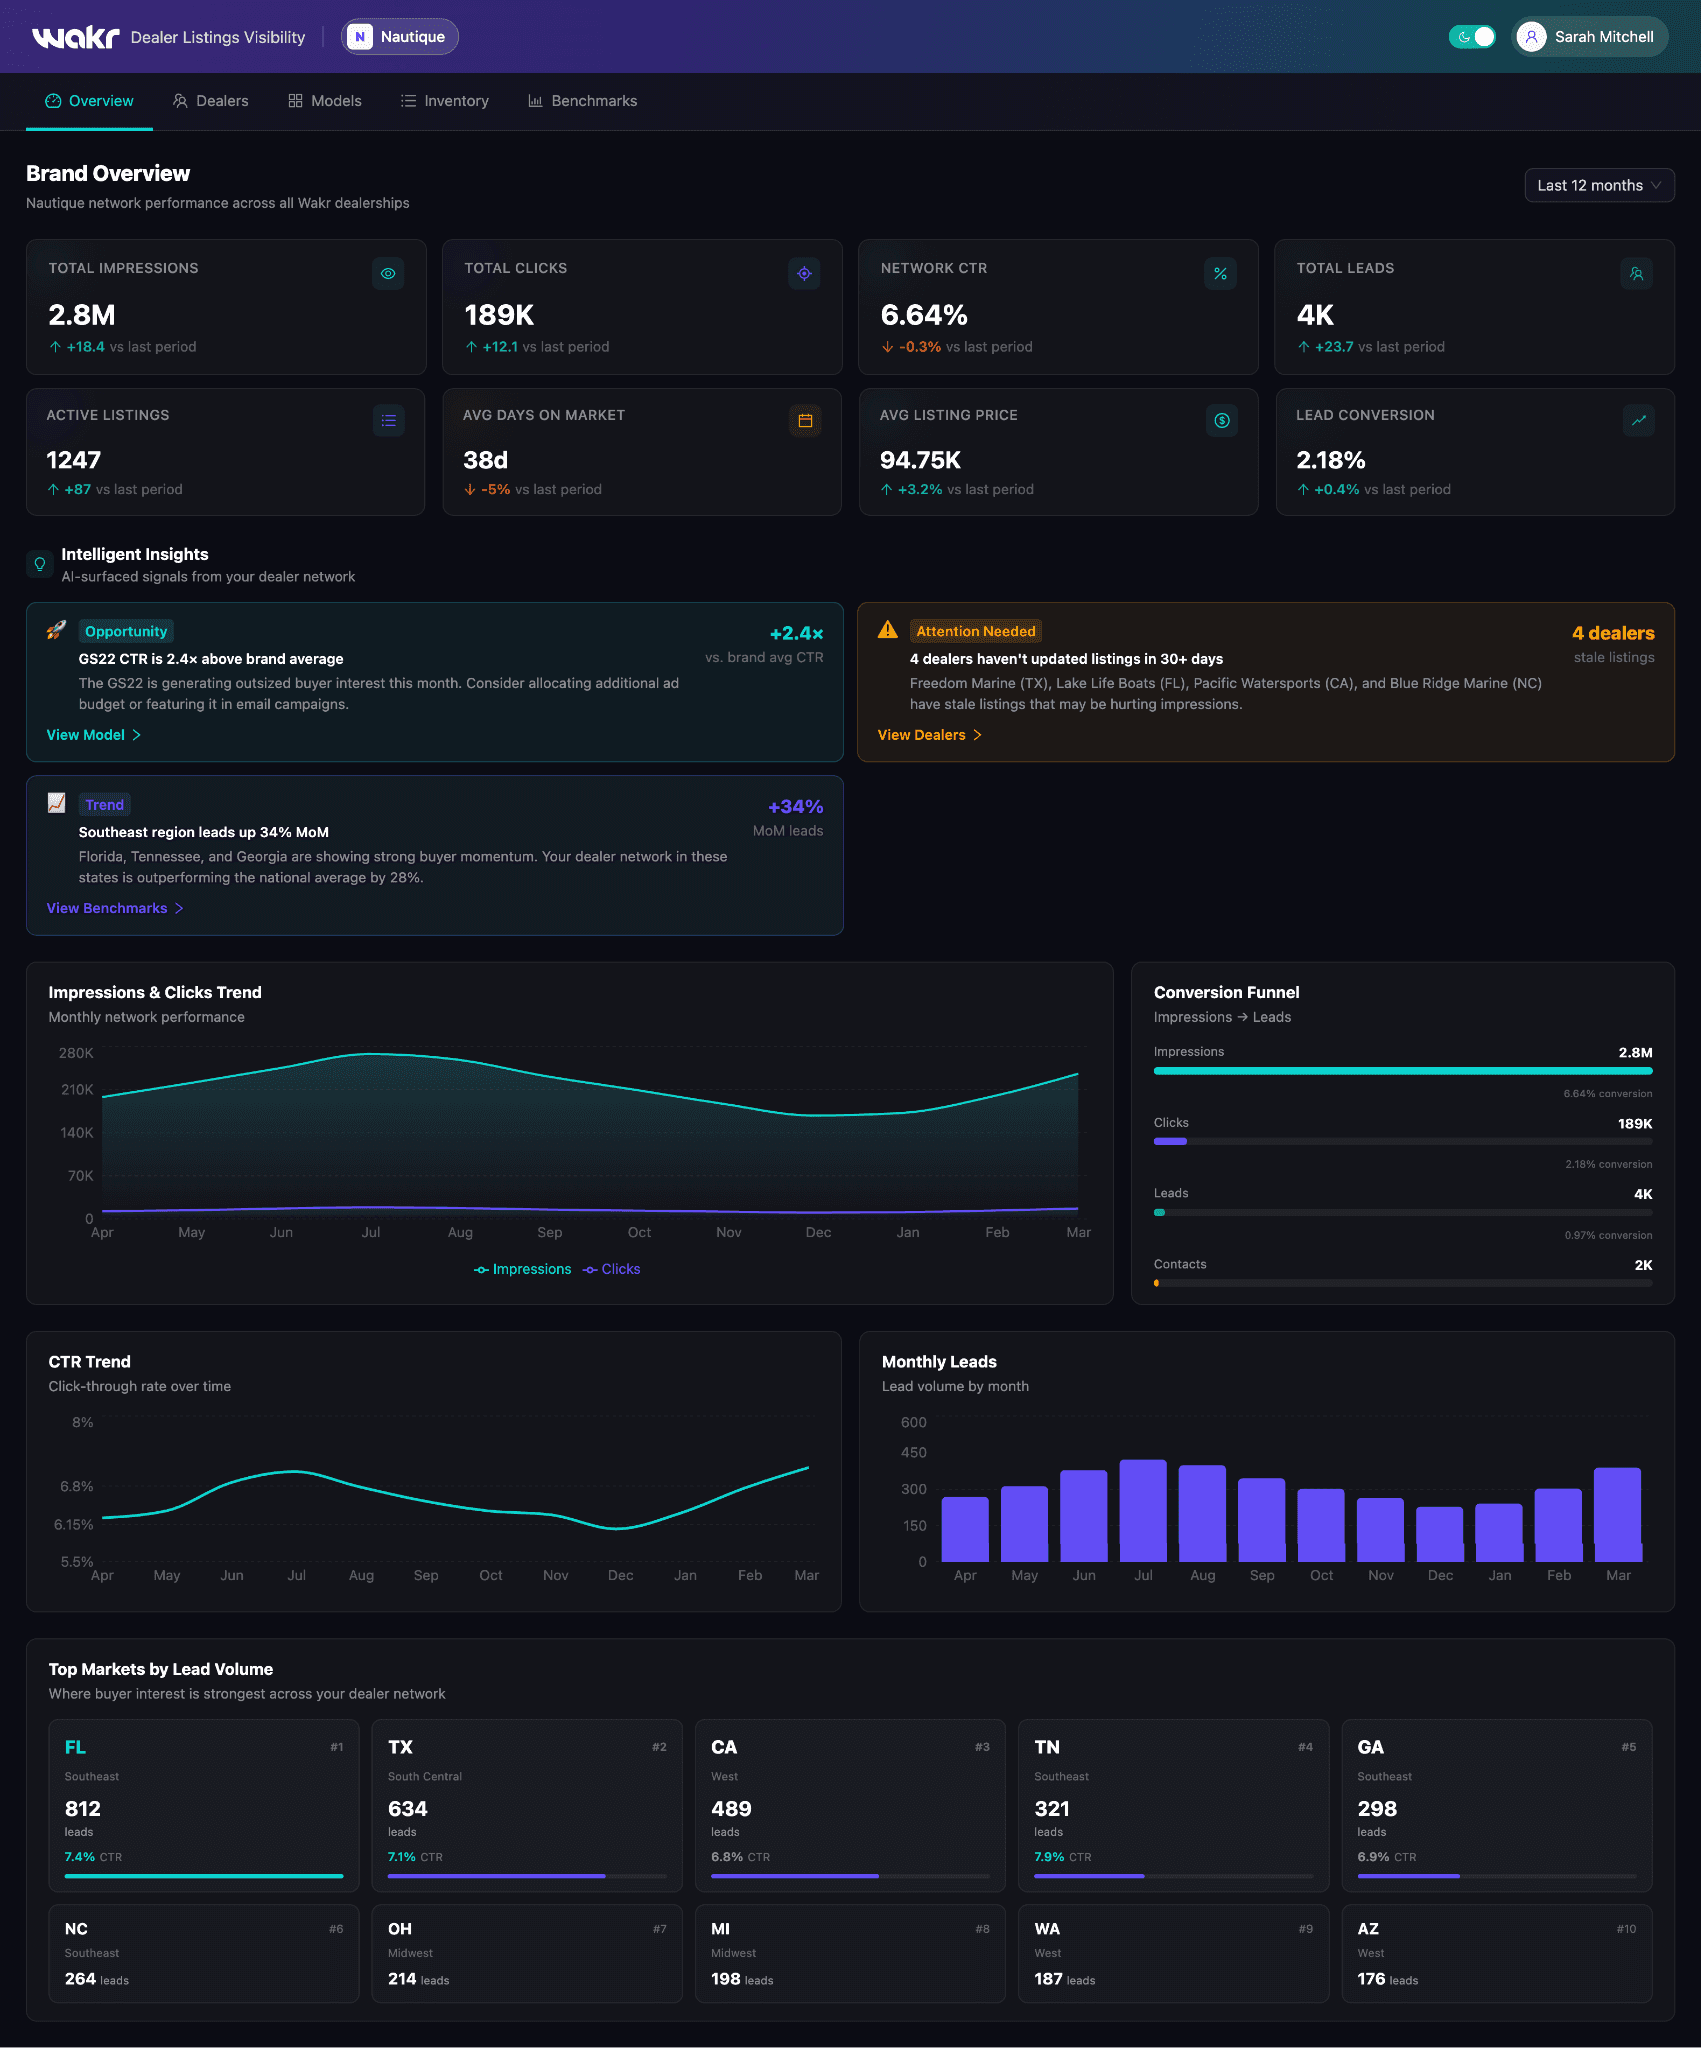The height and width of the screenshot is (2048, 1701).
Task: Click the WA market card
Action: pos(1173,1953)
